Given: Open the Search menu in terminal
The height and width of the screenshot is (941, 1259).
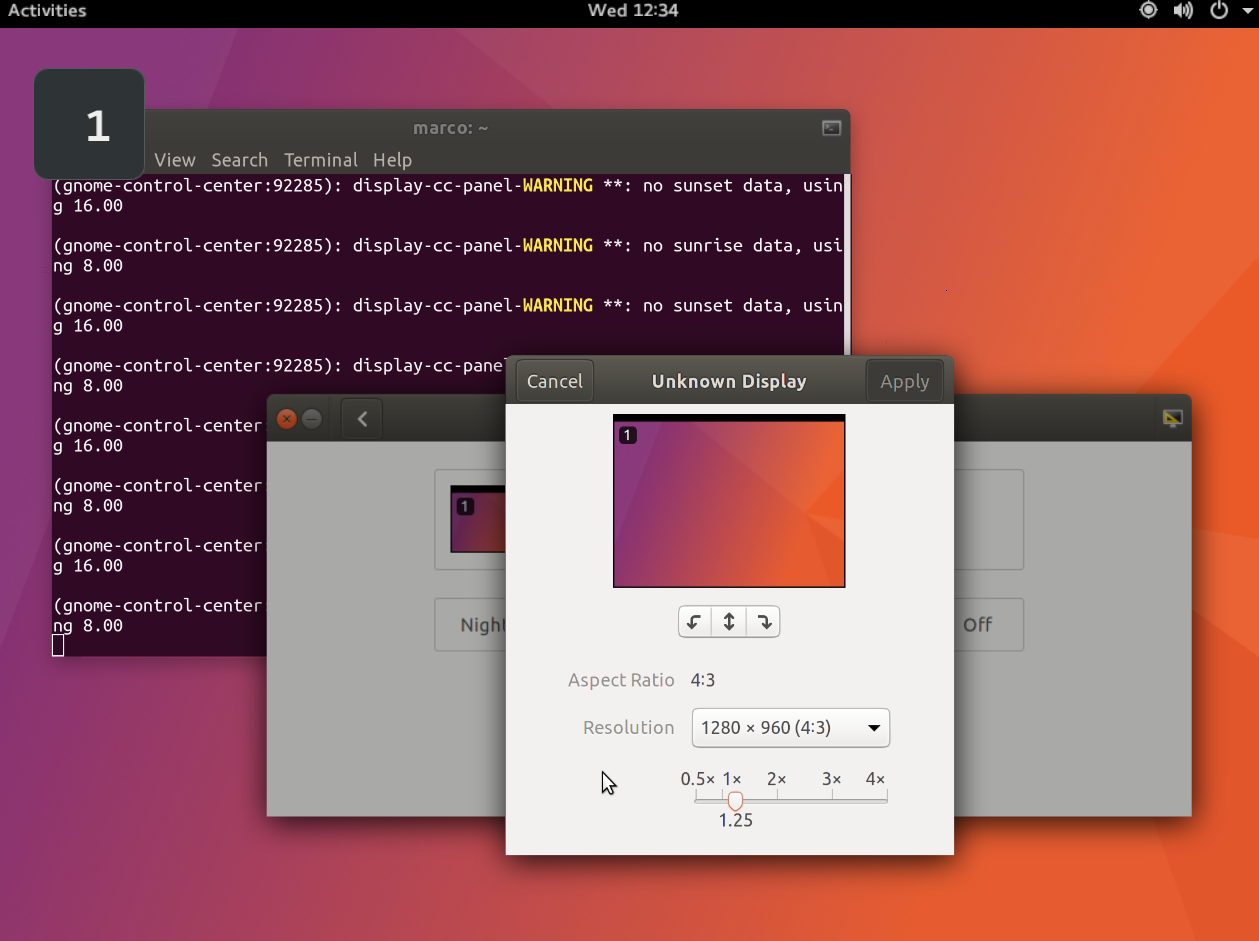Looking at the screenshot, I should coord(239,160).
